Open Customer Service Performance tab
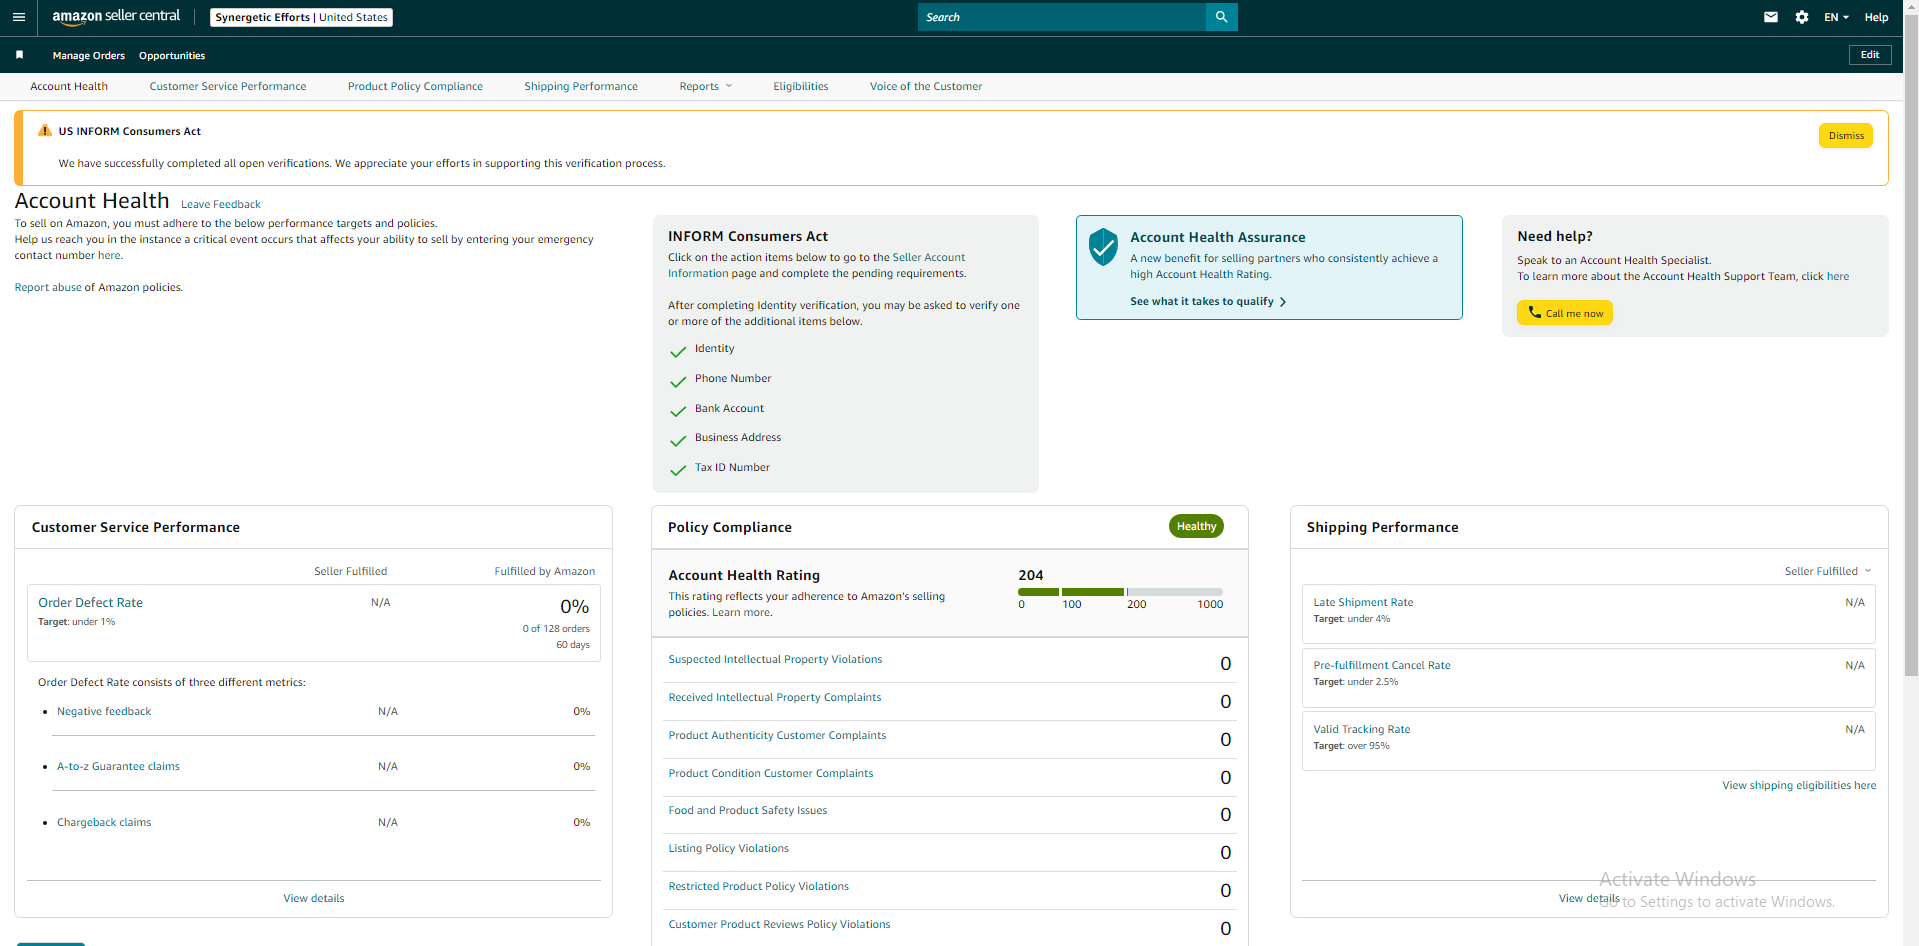Image resolution: width=1919 pixels, height=946 pixels. [x=228, y=86]
